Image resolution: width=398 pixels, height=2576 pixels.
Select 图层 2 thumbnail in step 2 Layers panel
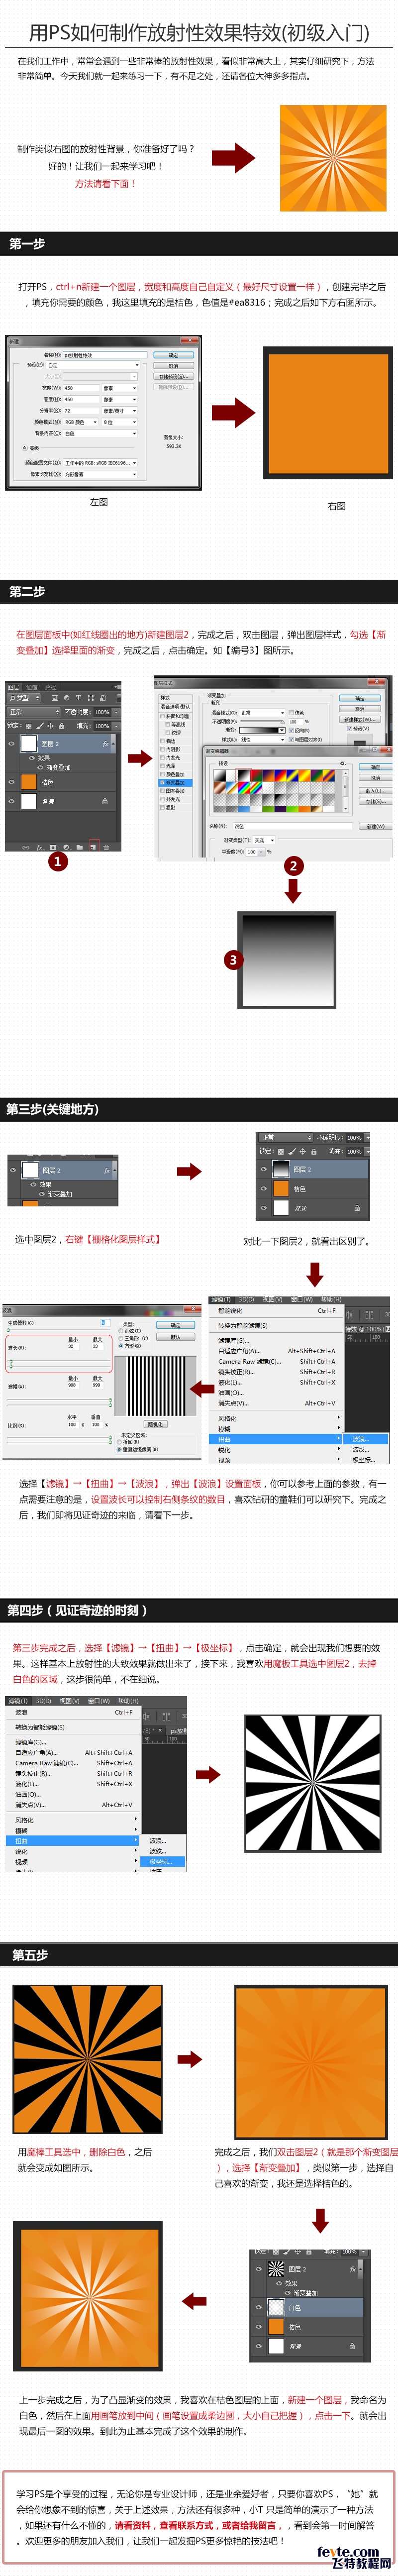pyautogui.click(x=28, y=744)
